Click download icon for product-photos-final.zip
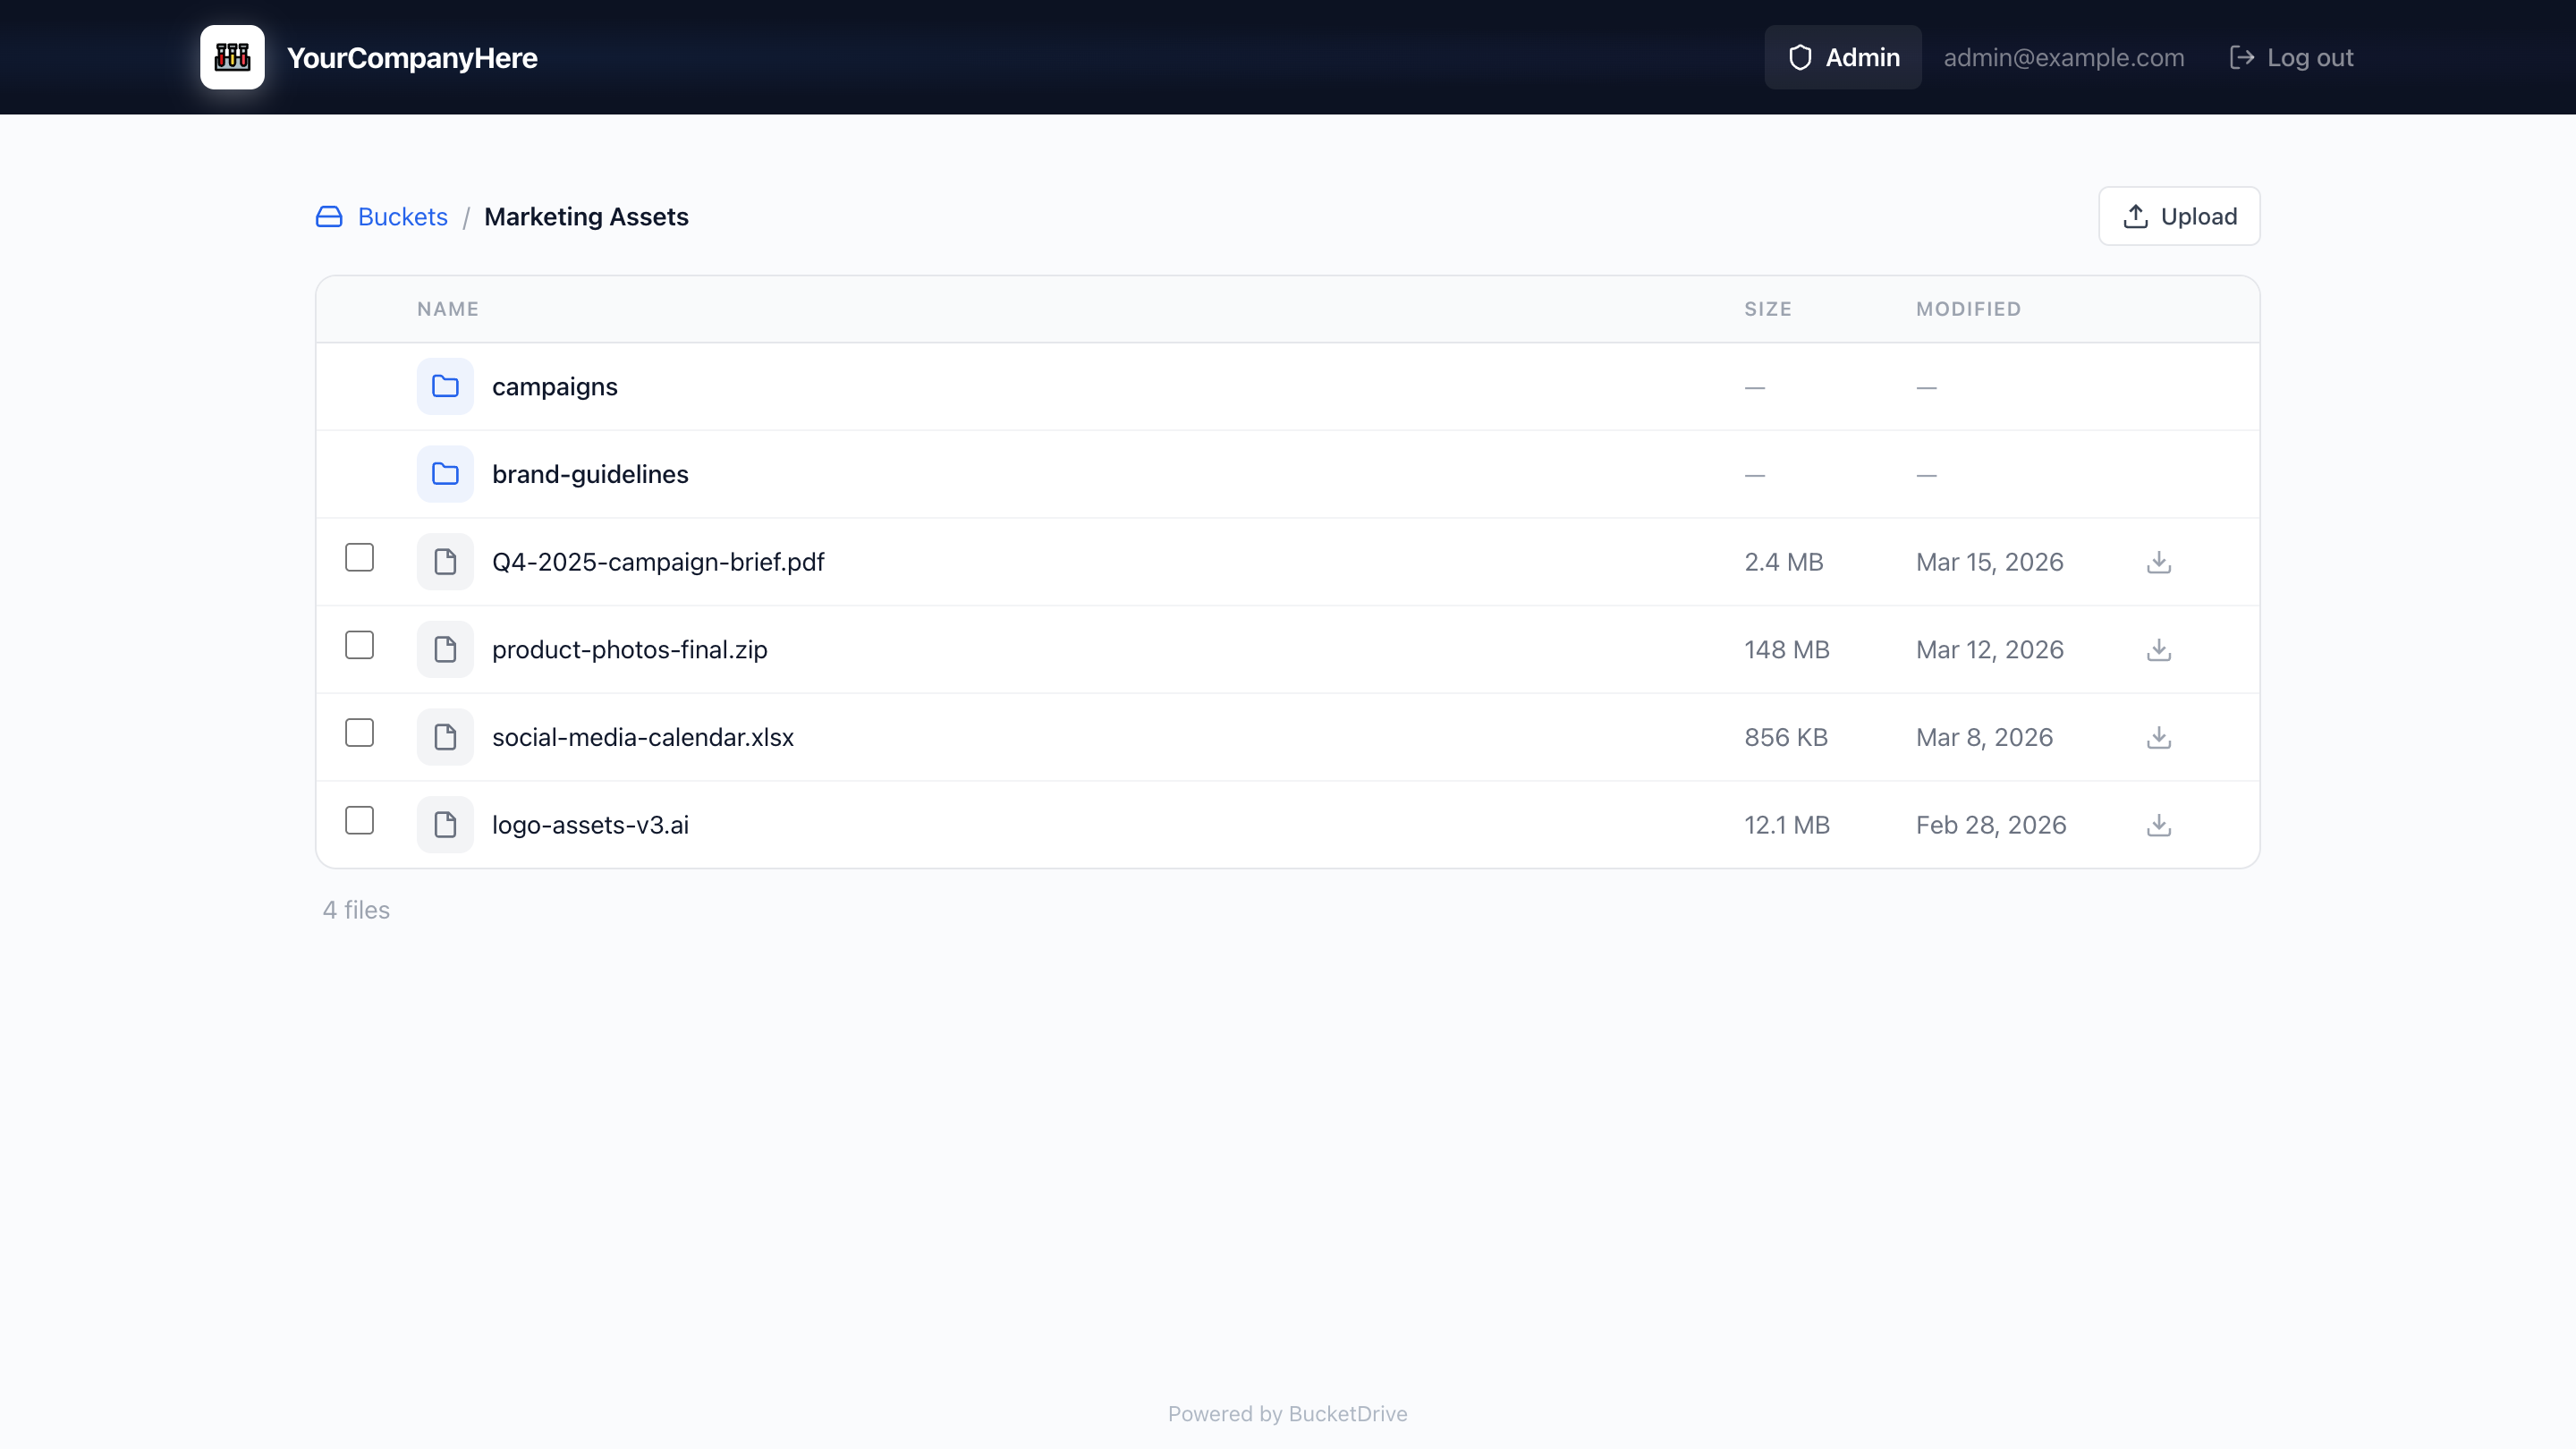The width and height of the screenshot is (2576, 1449). 2158,650
